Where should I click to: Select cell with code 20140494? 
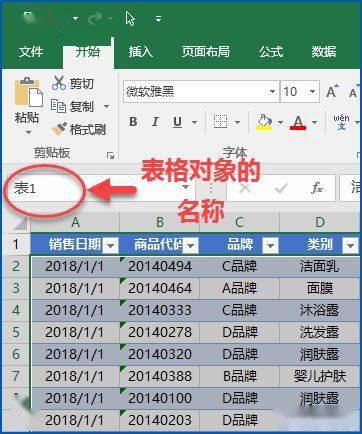click(160, 266)
